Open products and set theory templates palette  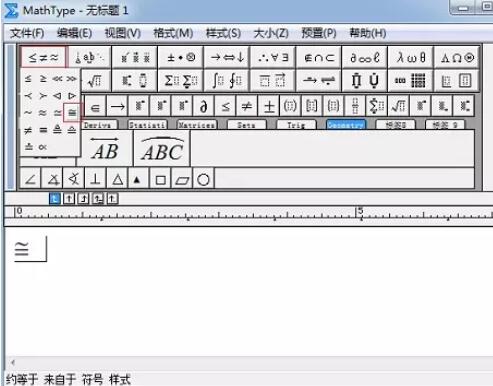coord(365,80)
